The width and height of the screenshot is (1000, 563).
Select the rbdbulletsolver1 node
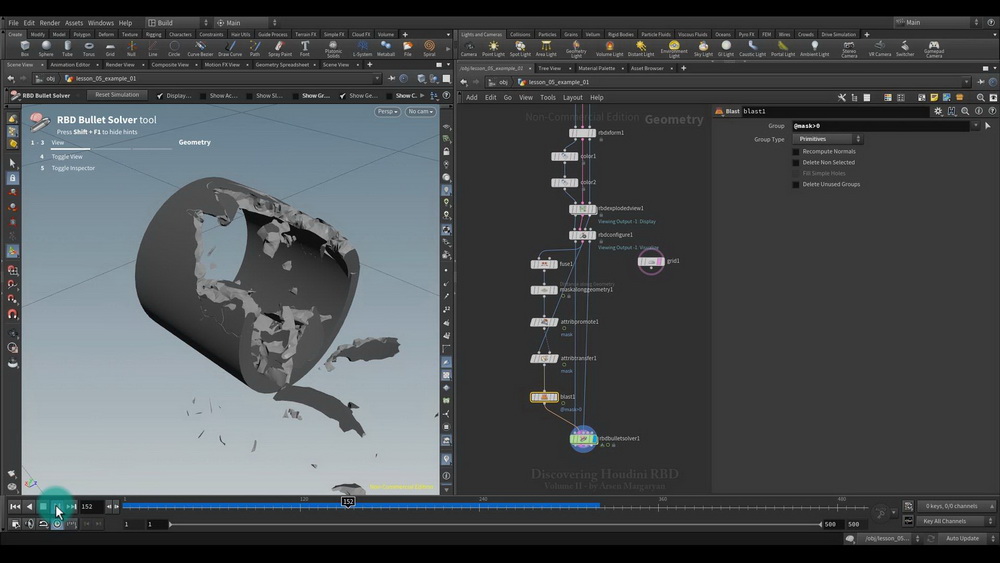pos(583,439)
